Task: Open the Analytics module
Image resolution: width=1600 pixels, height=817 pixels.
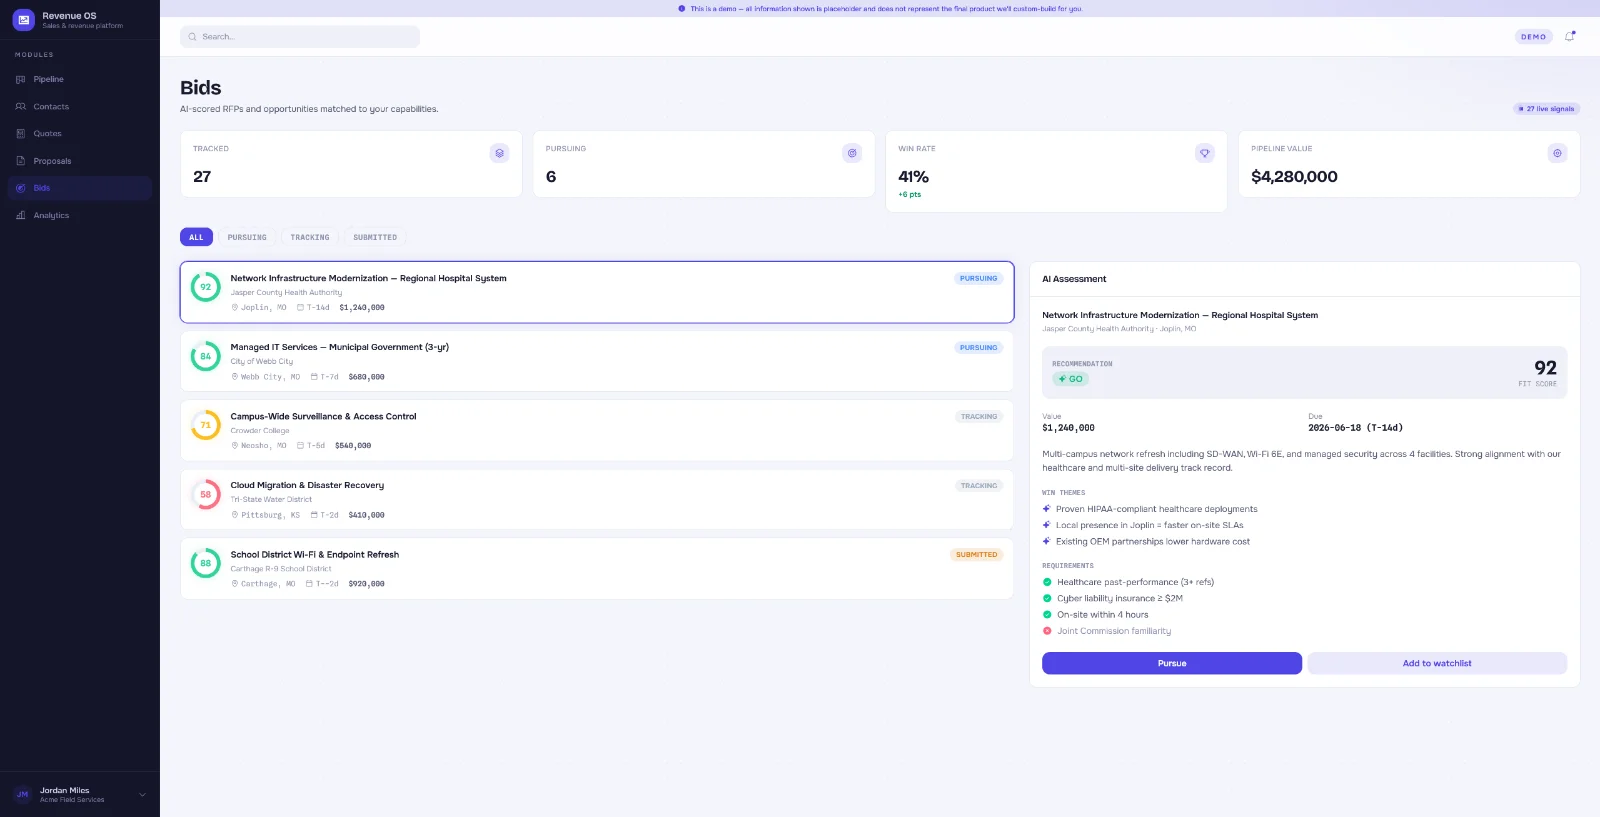Action: (x=80, y=215)
